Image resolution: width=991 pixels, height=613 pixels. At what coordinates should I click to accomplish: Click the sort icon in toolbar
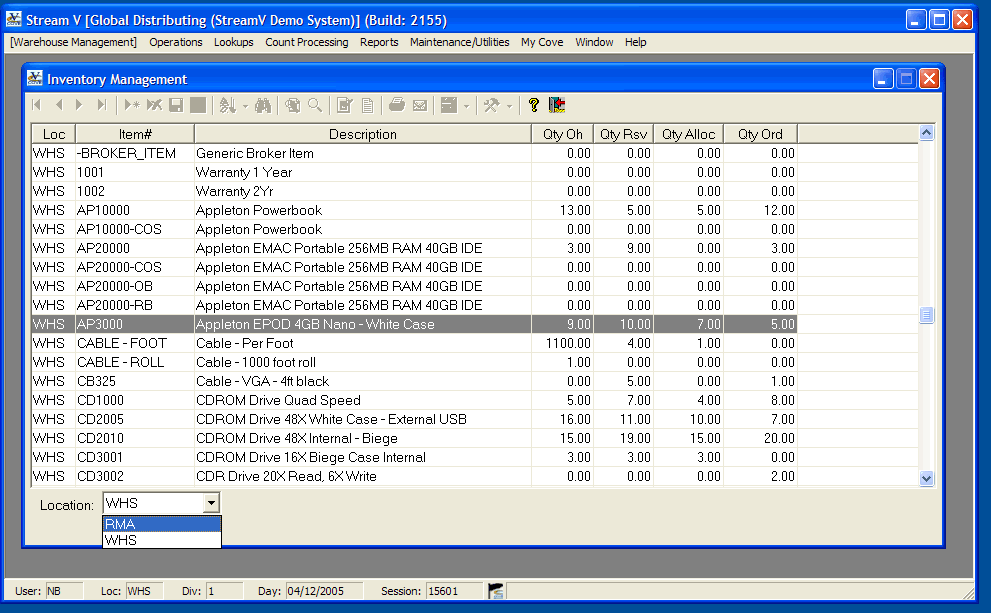coord(228,105)
